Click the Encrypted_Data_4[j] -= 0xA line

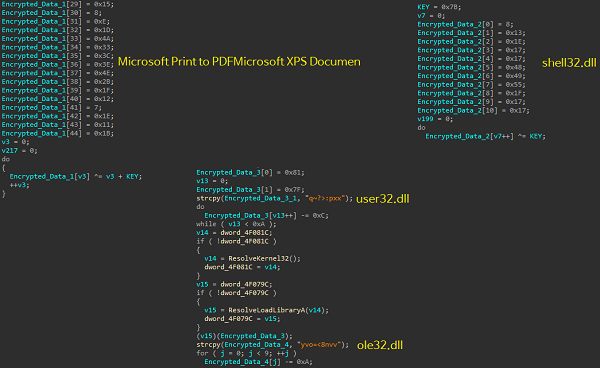pos(258,362)
